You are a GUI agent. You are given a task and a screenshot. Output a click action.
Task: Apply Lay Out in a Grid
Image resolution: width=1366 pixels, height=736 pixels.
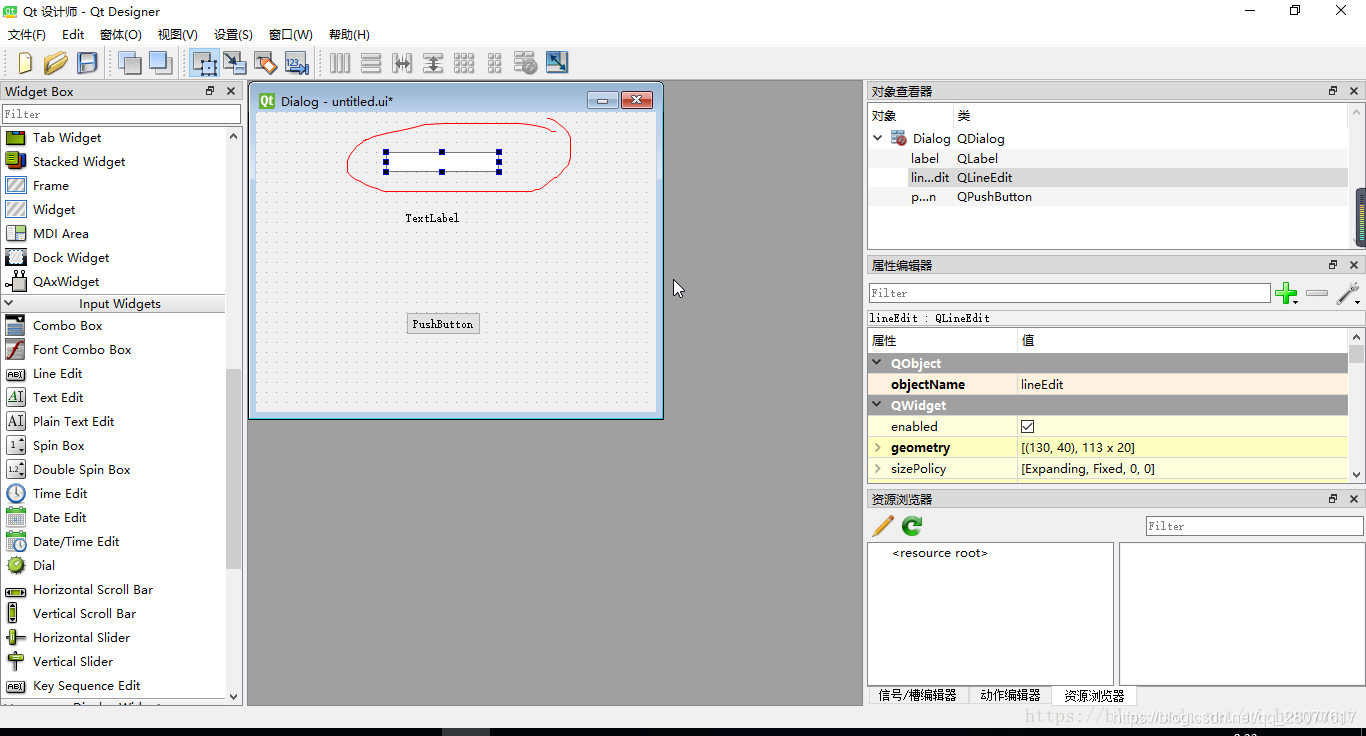point(464,62)
